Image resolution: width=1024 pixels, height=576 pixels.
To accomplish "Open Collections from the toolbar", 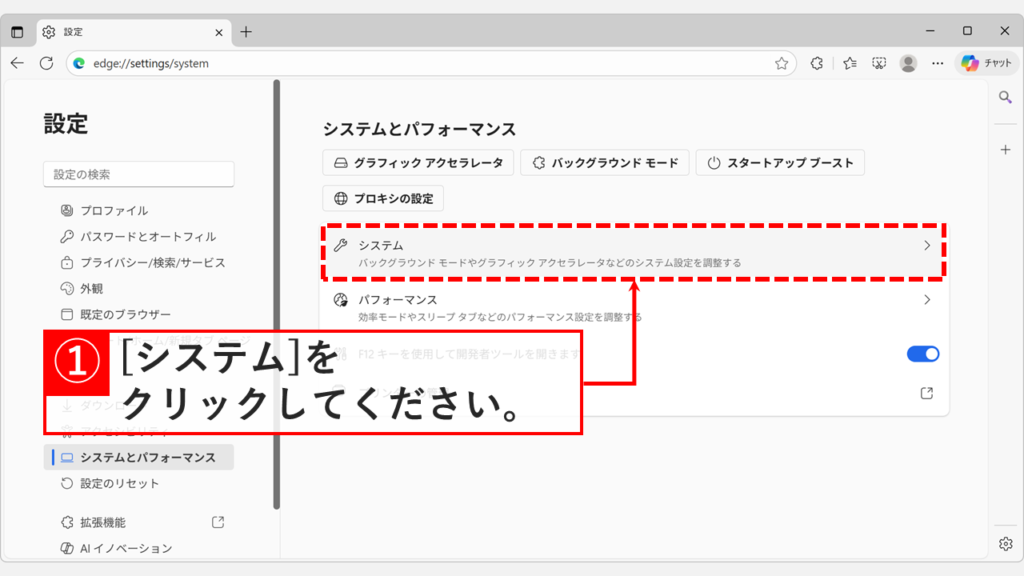I will point(850,62).
